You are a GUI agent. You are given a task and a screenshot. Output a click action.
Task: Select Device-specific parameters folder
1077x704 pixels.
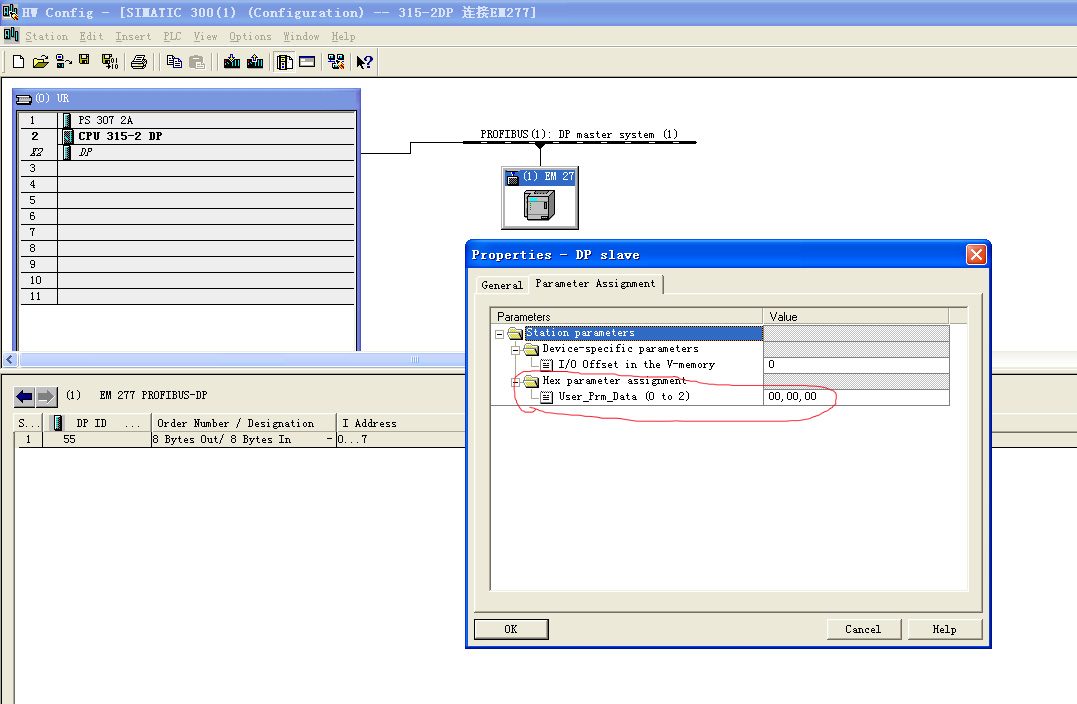620,349
